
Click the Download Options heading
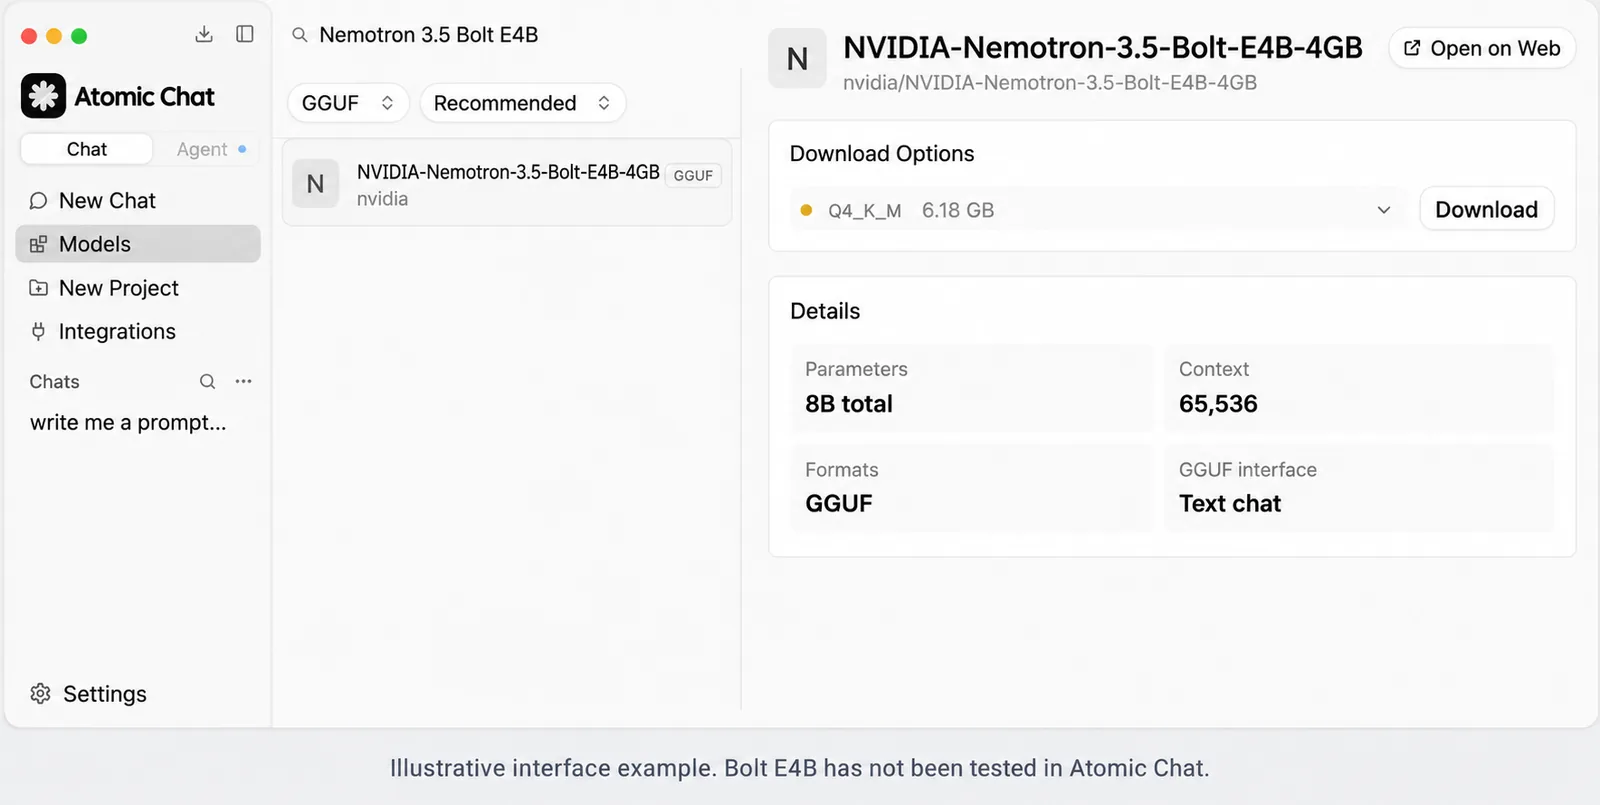point(882,154)
